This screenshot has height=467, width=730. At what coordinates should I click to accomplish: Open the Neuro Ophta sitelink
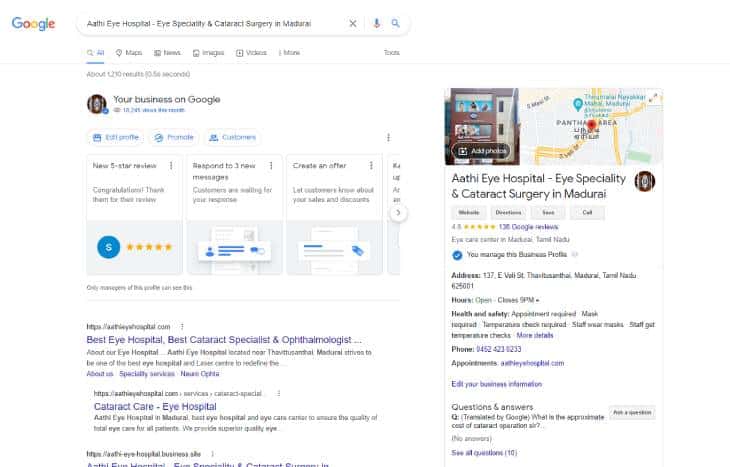click(x=200, y=374)
